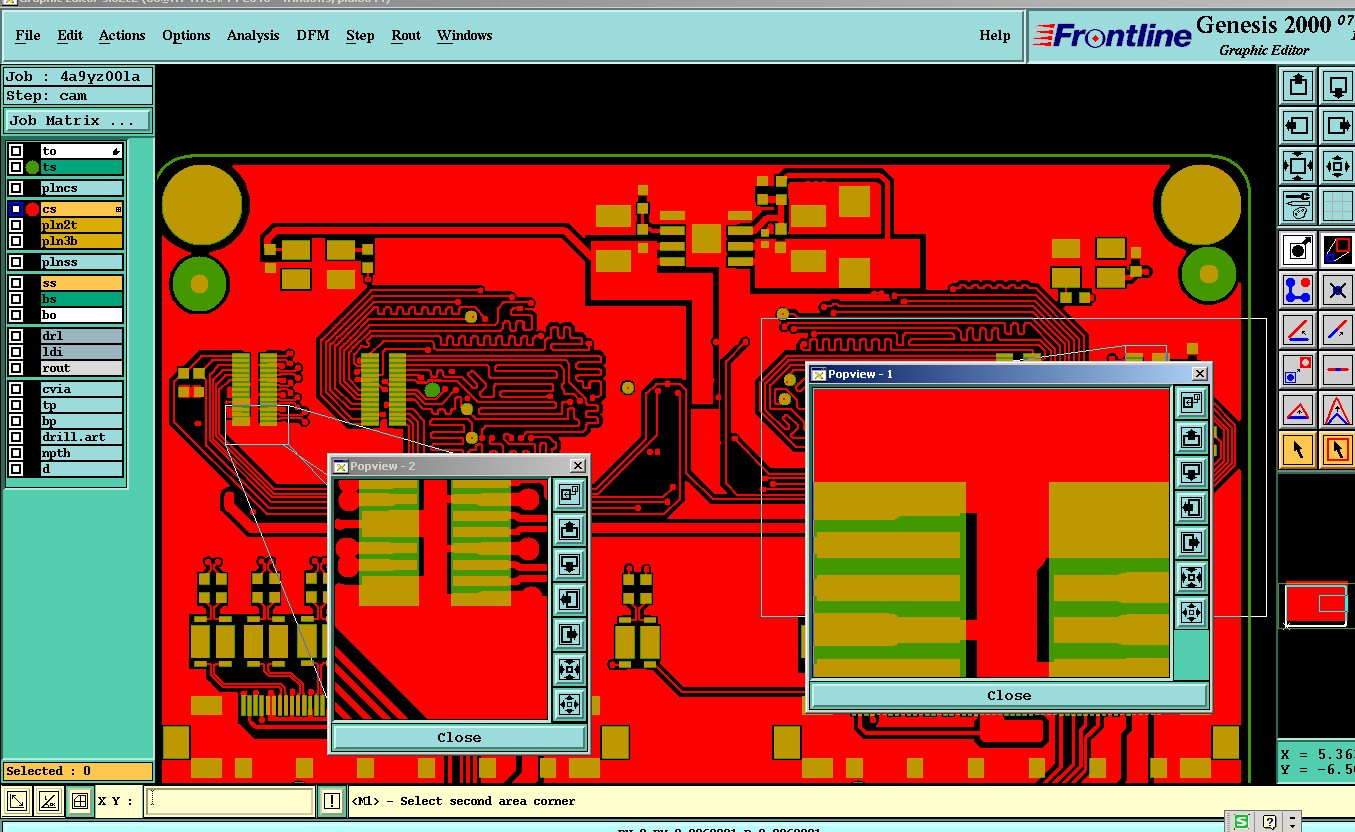Select the black circle feature highlight tool
The height and width of the screenshot is (832, 1355).
click(x=1298, y=250)
